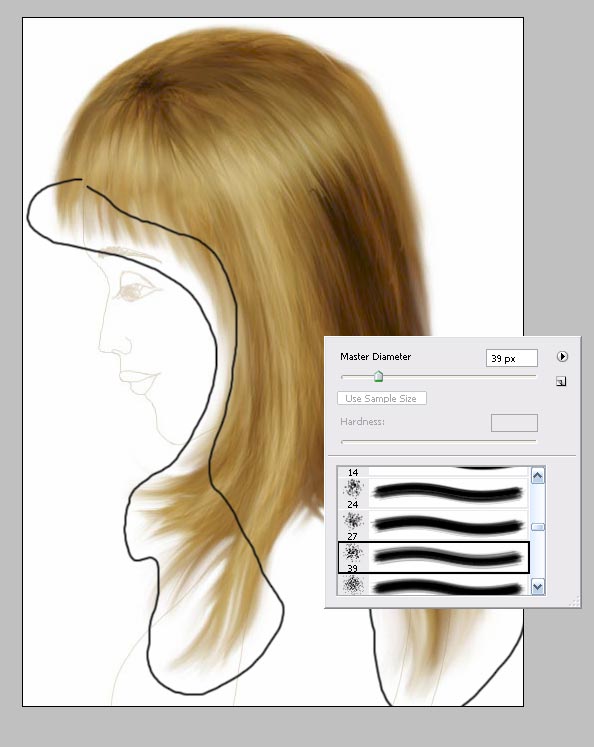Image resolution: width=594 pixels, height=747 pixels.
Task: Click the Master Diameter slider handle
Action: 378,377
